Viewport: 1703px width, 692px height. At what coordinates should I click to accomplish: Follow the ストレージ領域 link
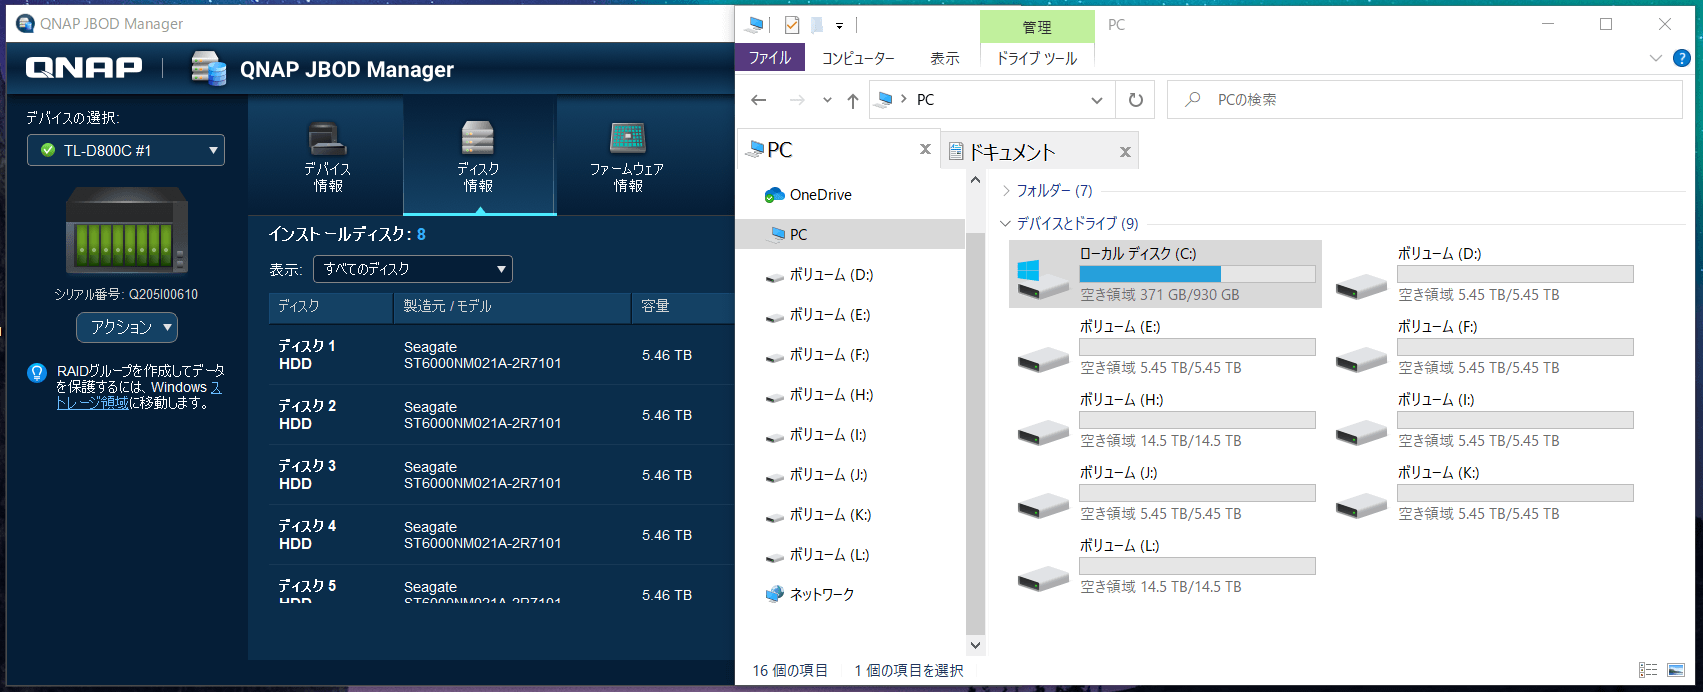point(92,403)
